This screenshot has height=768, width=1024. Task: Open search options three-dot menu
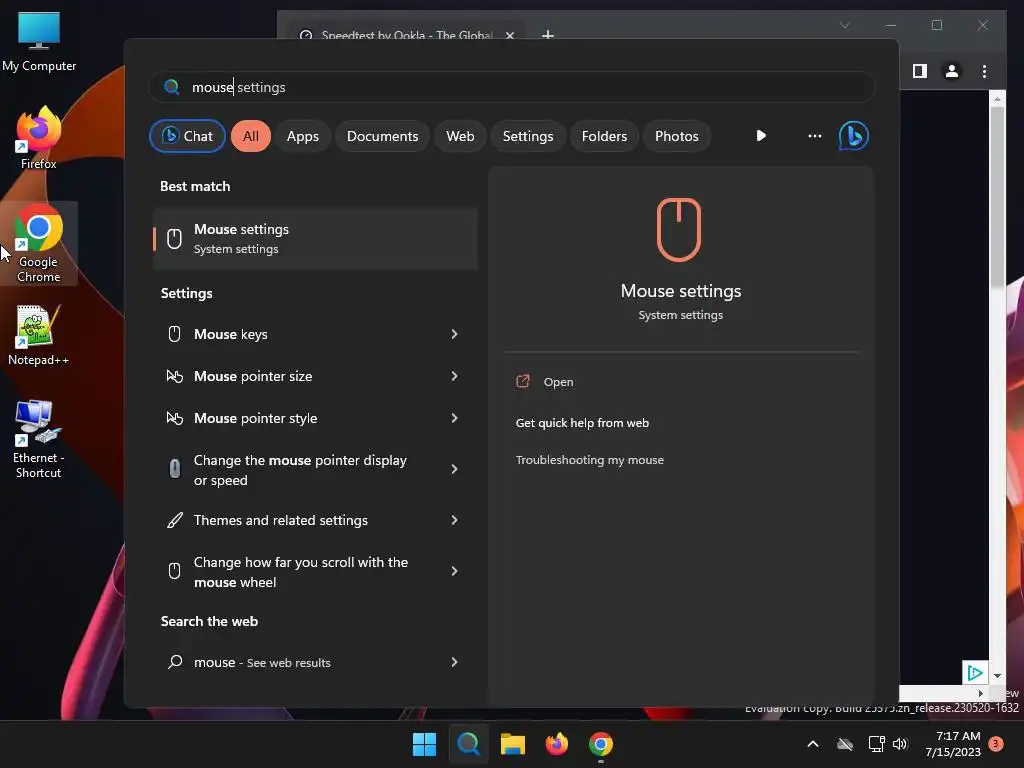814,136
